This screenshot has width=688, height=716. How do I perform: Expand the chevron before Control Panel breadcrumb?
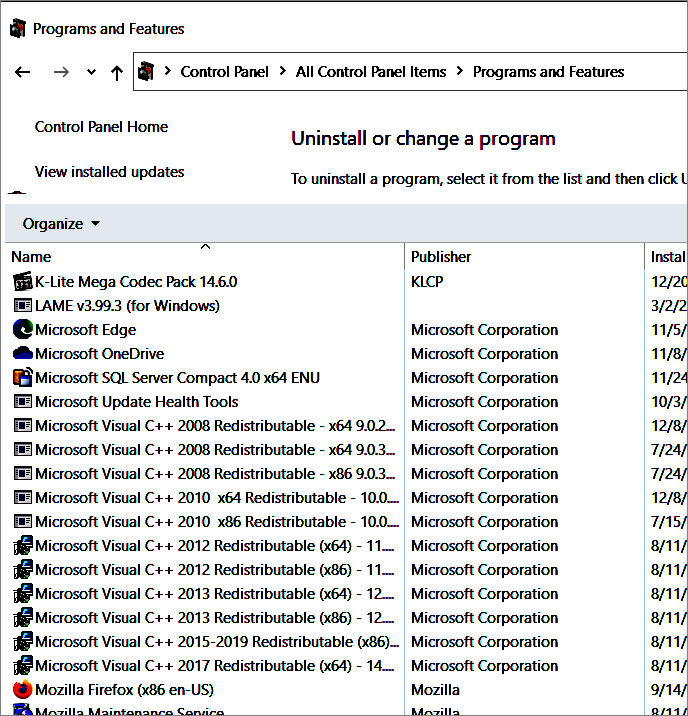tap(168, 71)
